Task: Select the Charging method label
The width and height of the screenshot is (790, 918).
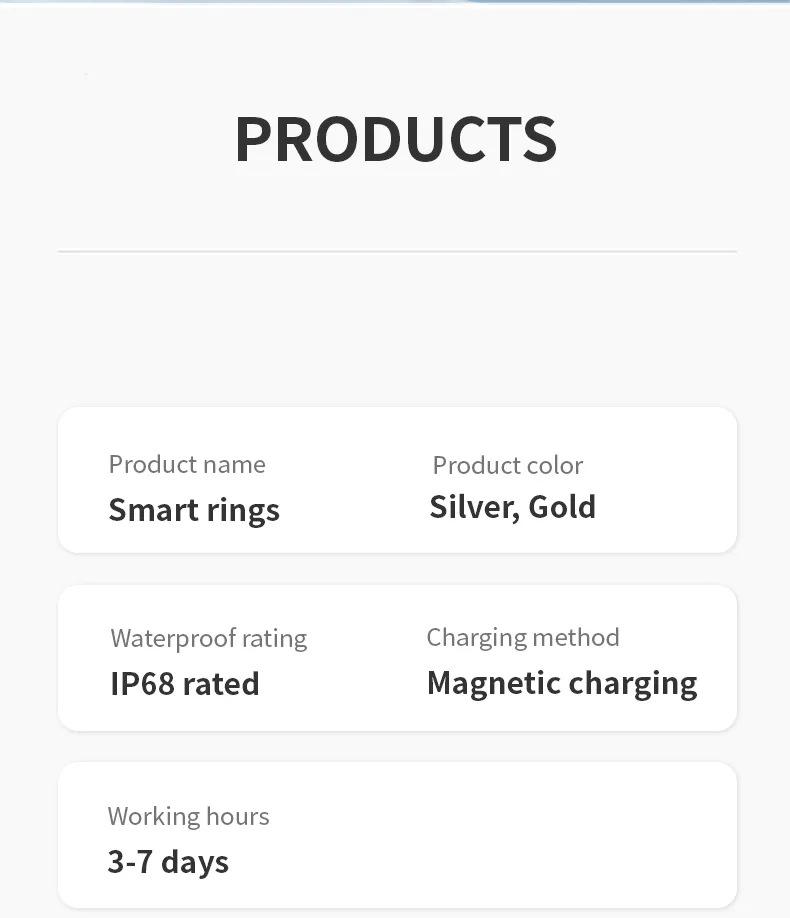Action: click(x=523, y=637)
